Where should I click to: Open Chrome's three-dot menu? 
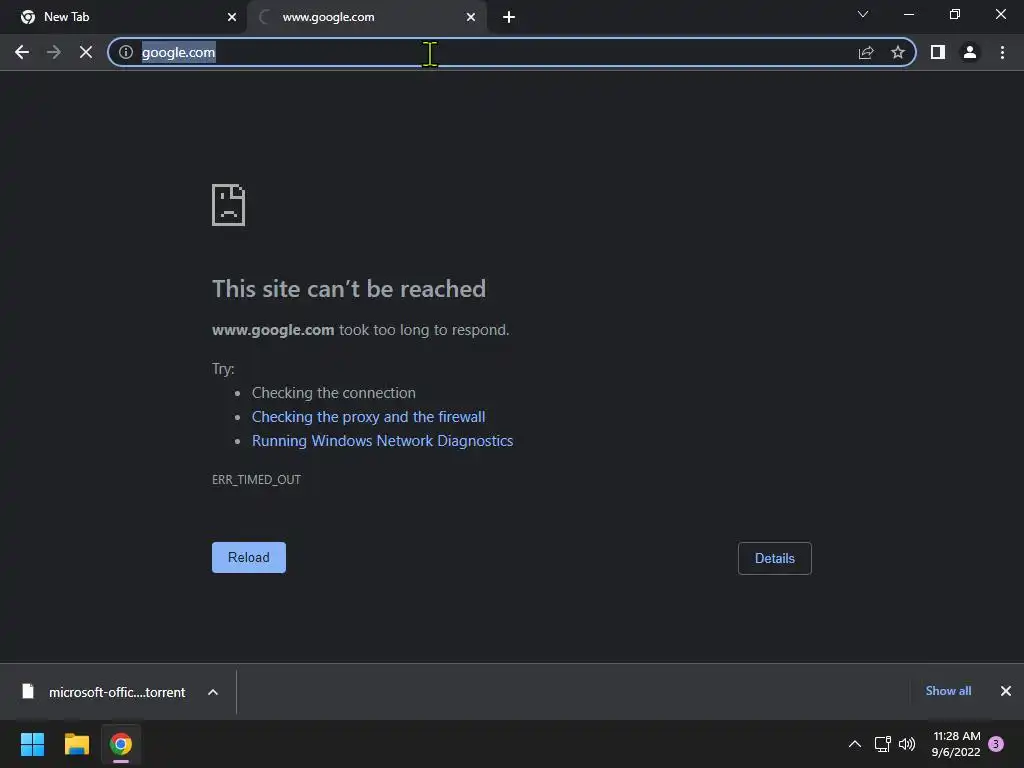1002,52
